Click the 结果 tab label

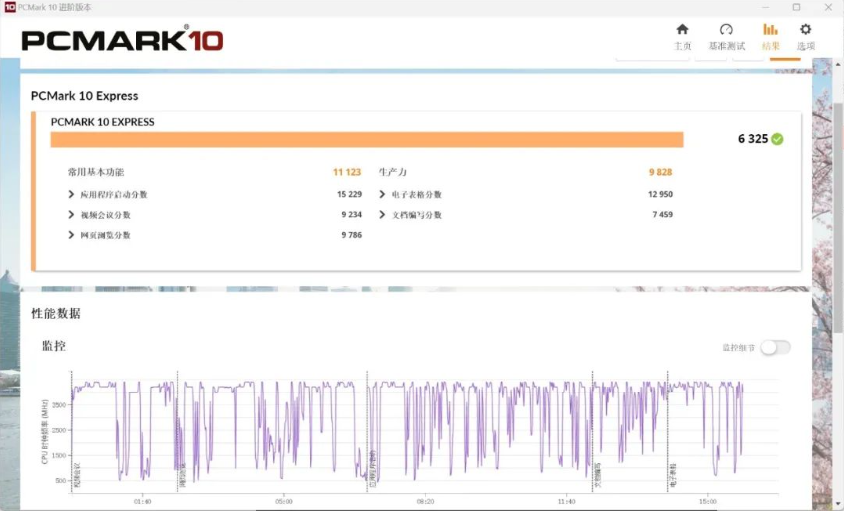tap(770, 46)
